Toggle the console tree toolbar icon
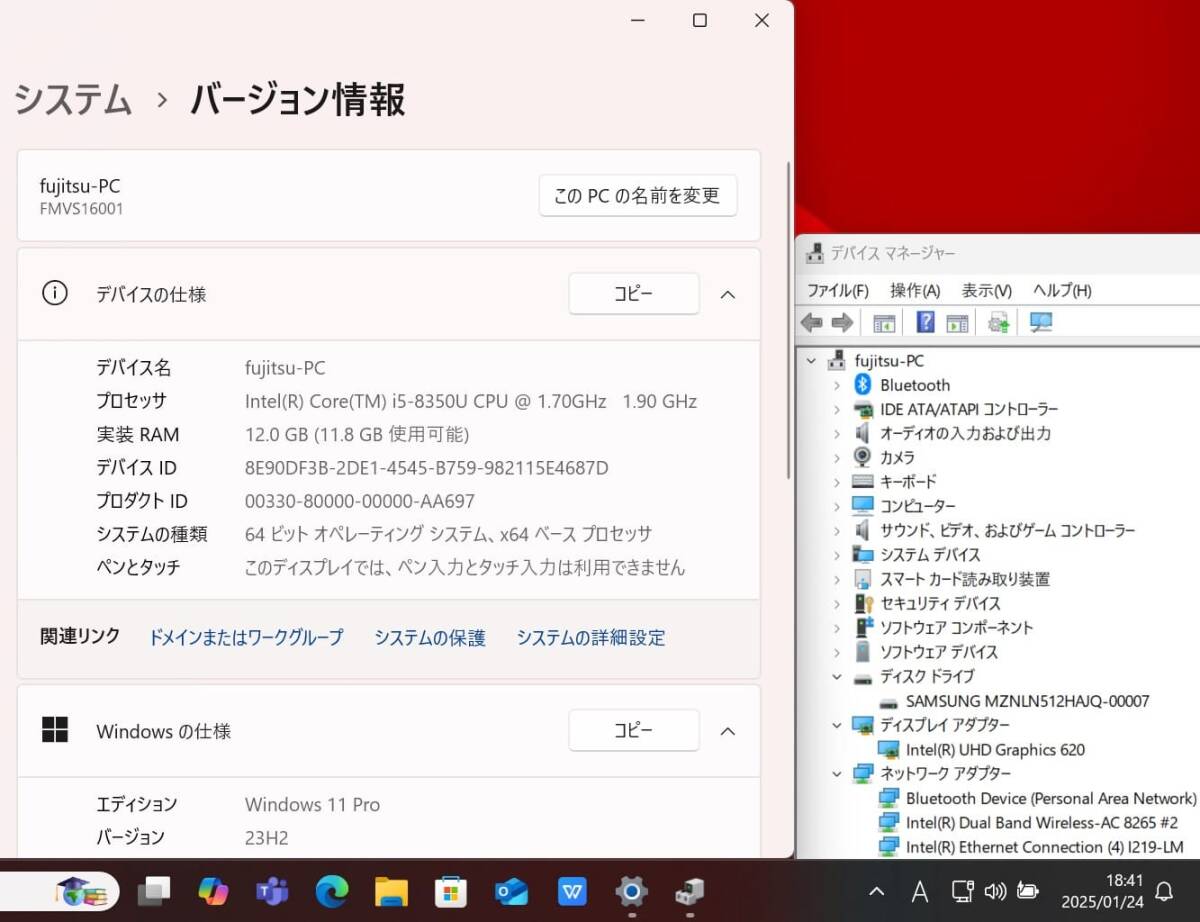 tap(884, 322)
